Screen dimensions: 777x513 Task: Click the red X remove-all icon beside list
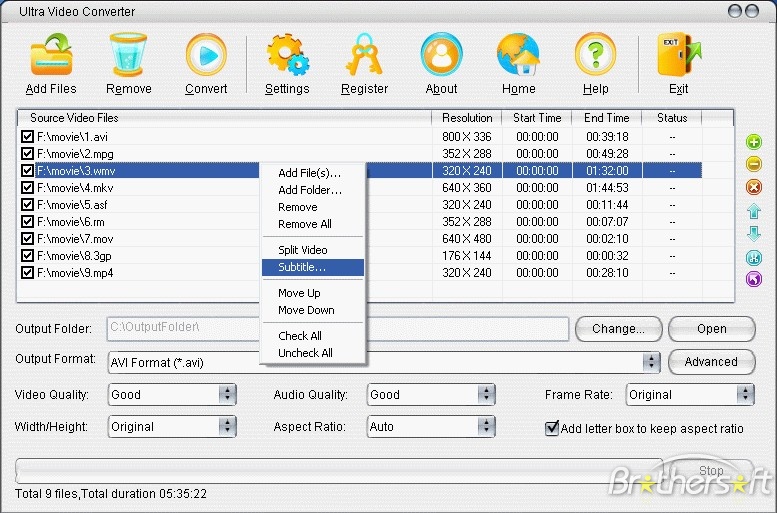coord(754,187)
